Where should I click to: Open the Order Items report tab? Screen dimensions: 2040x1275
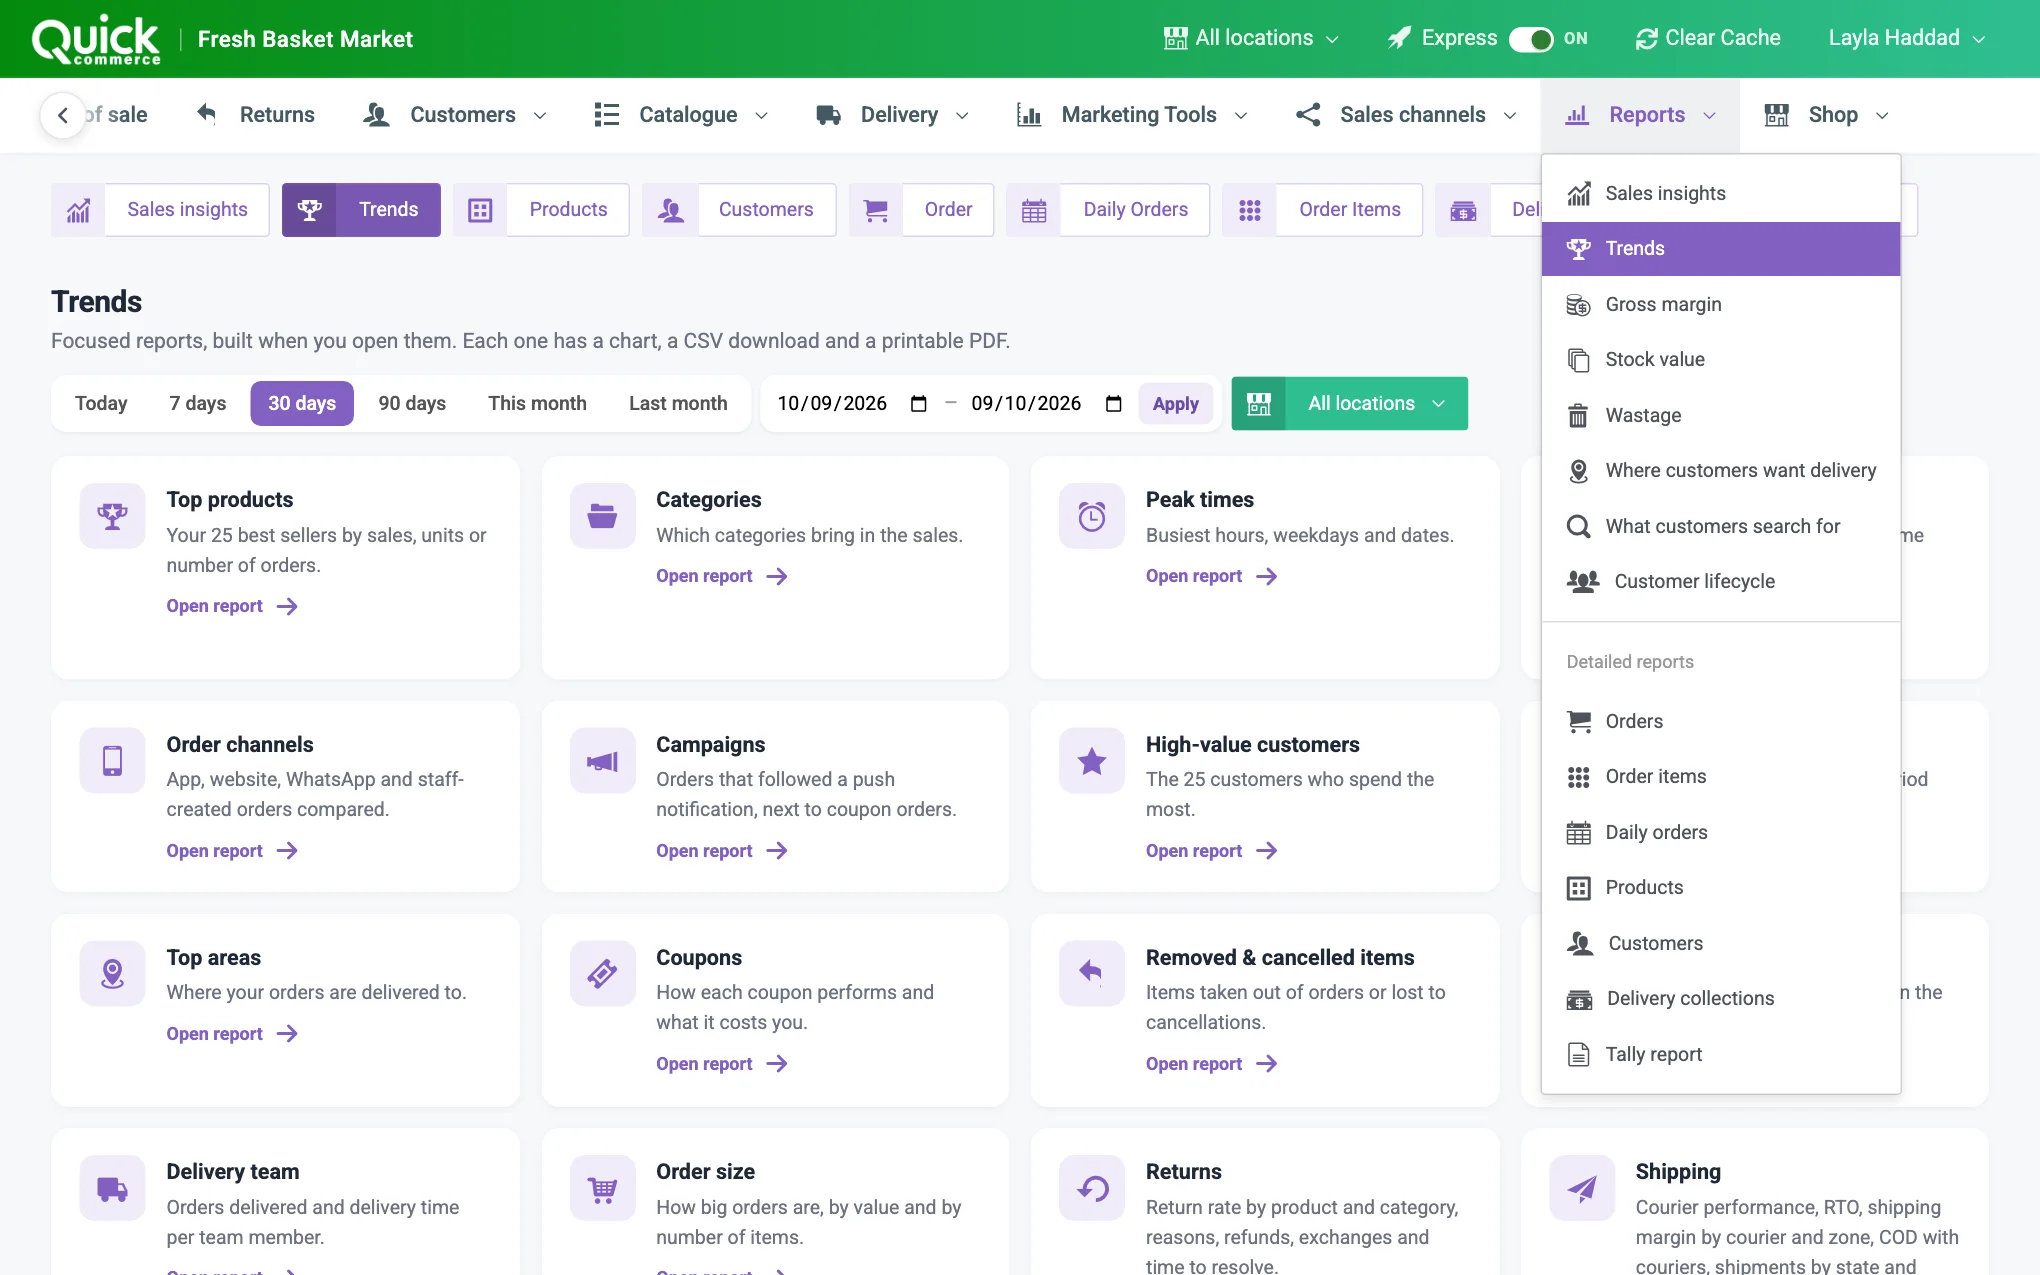[1322, 210]
